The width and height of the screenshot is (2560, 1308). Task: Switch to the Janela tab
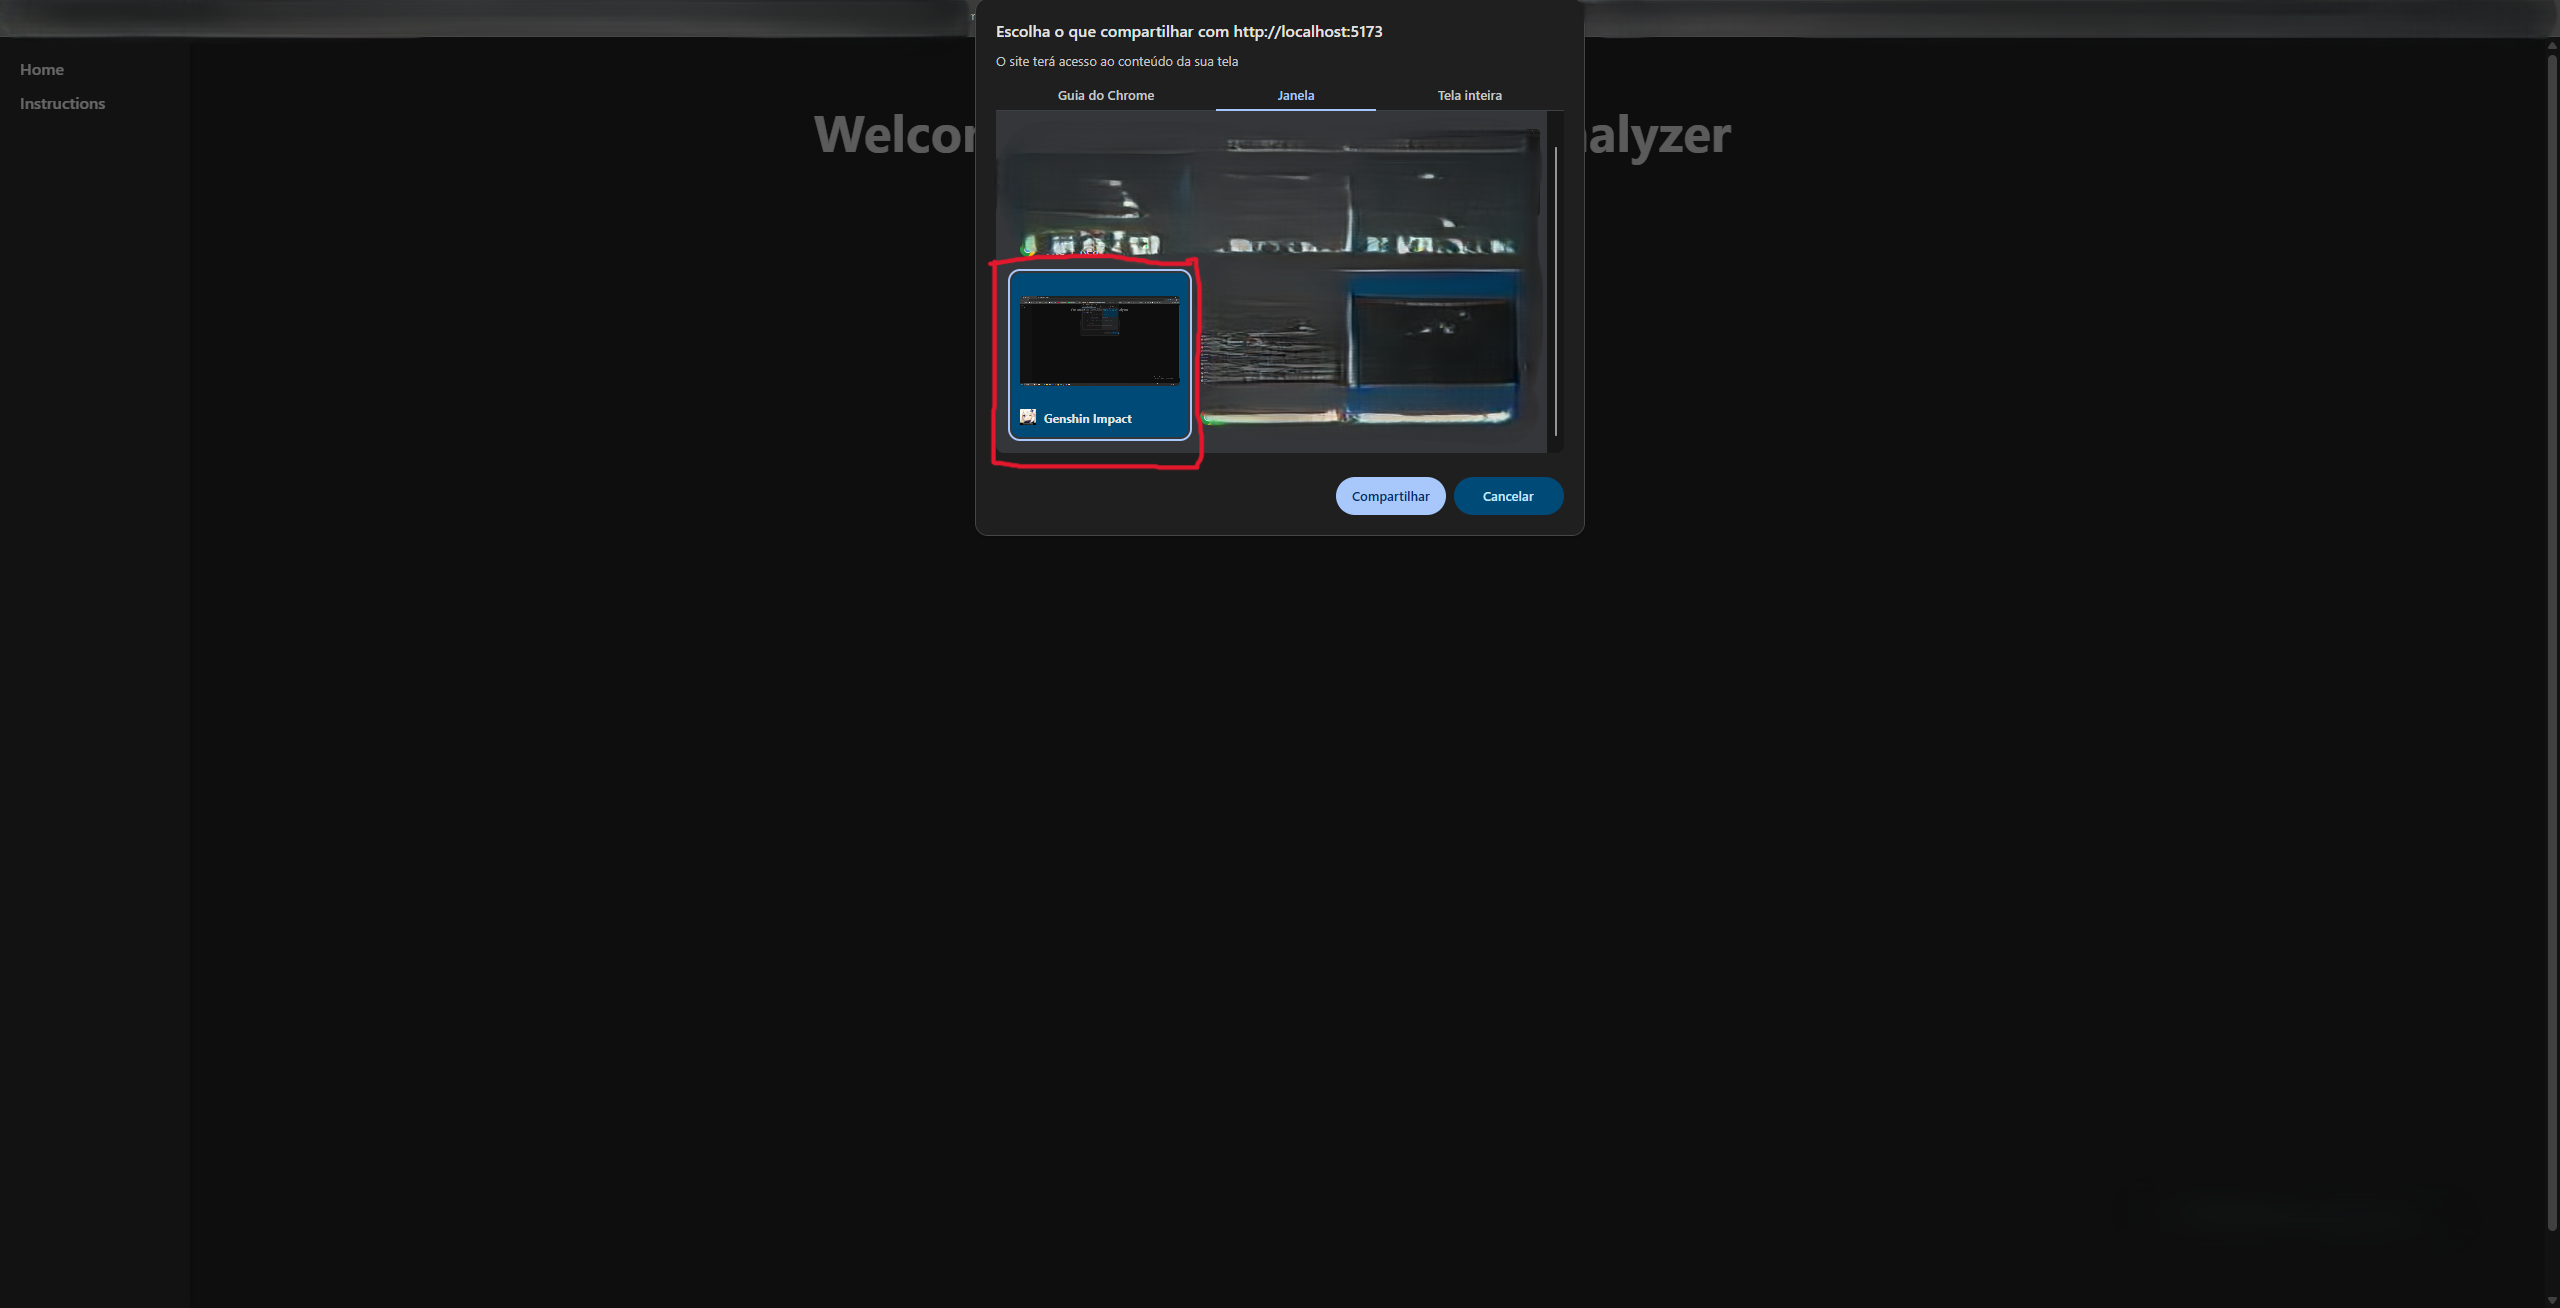[1295, 95]
